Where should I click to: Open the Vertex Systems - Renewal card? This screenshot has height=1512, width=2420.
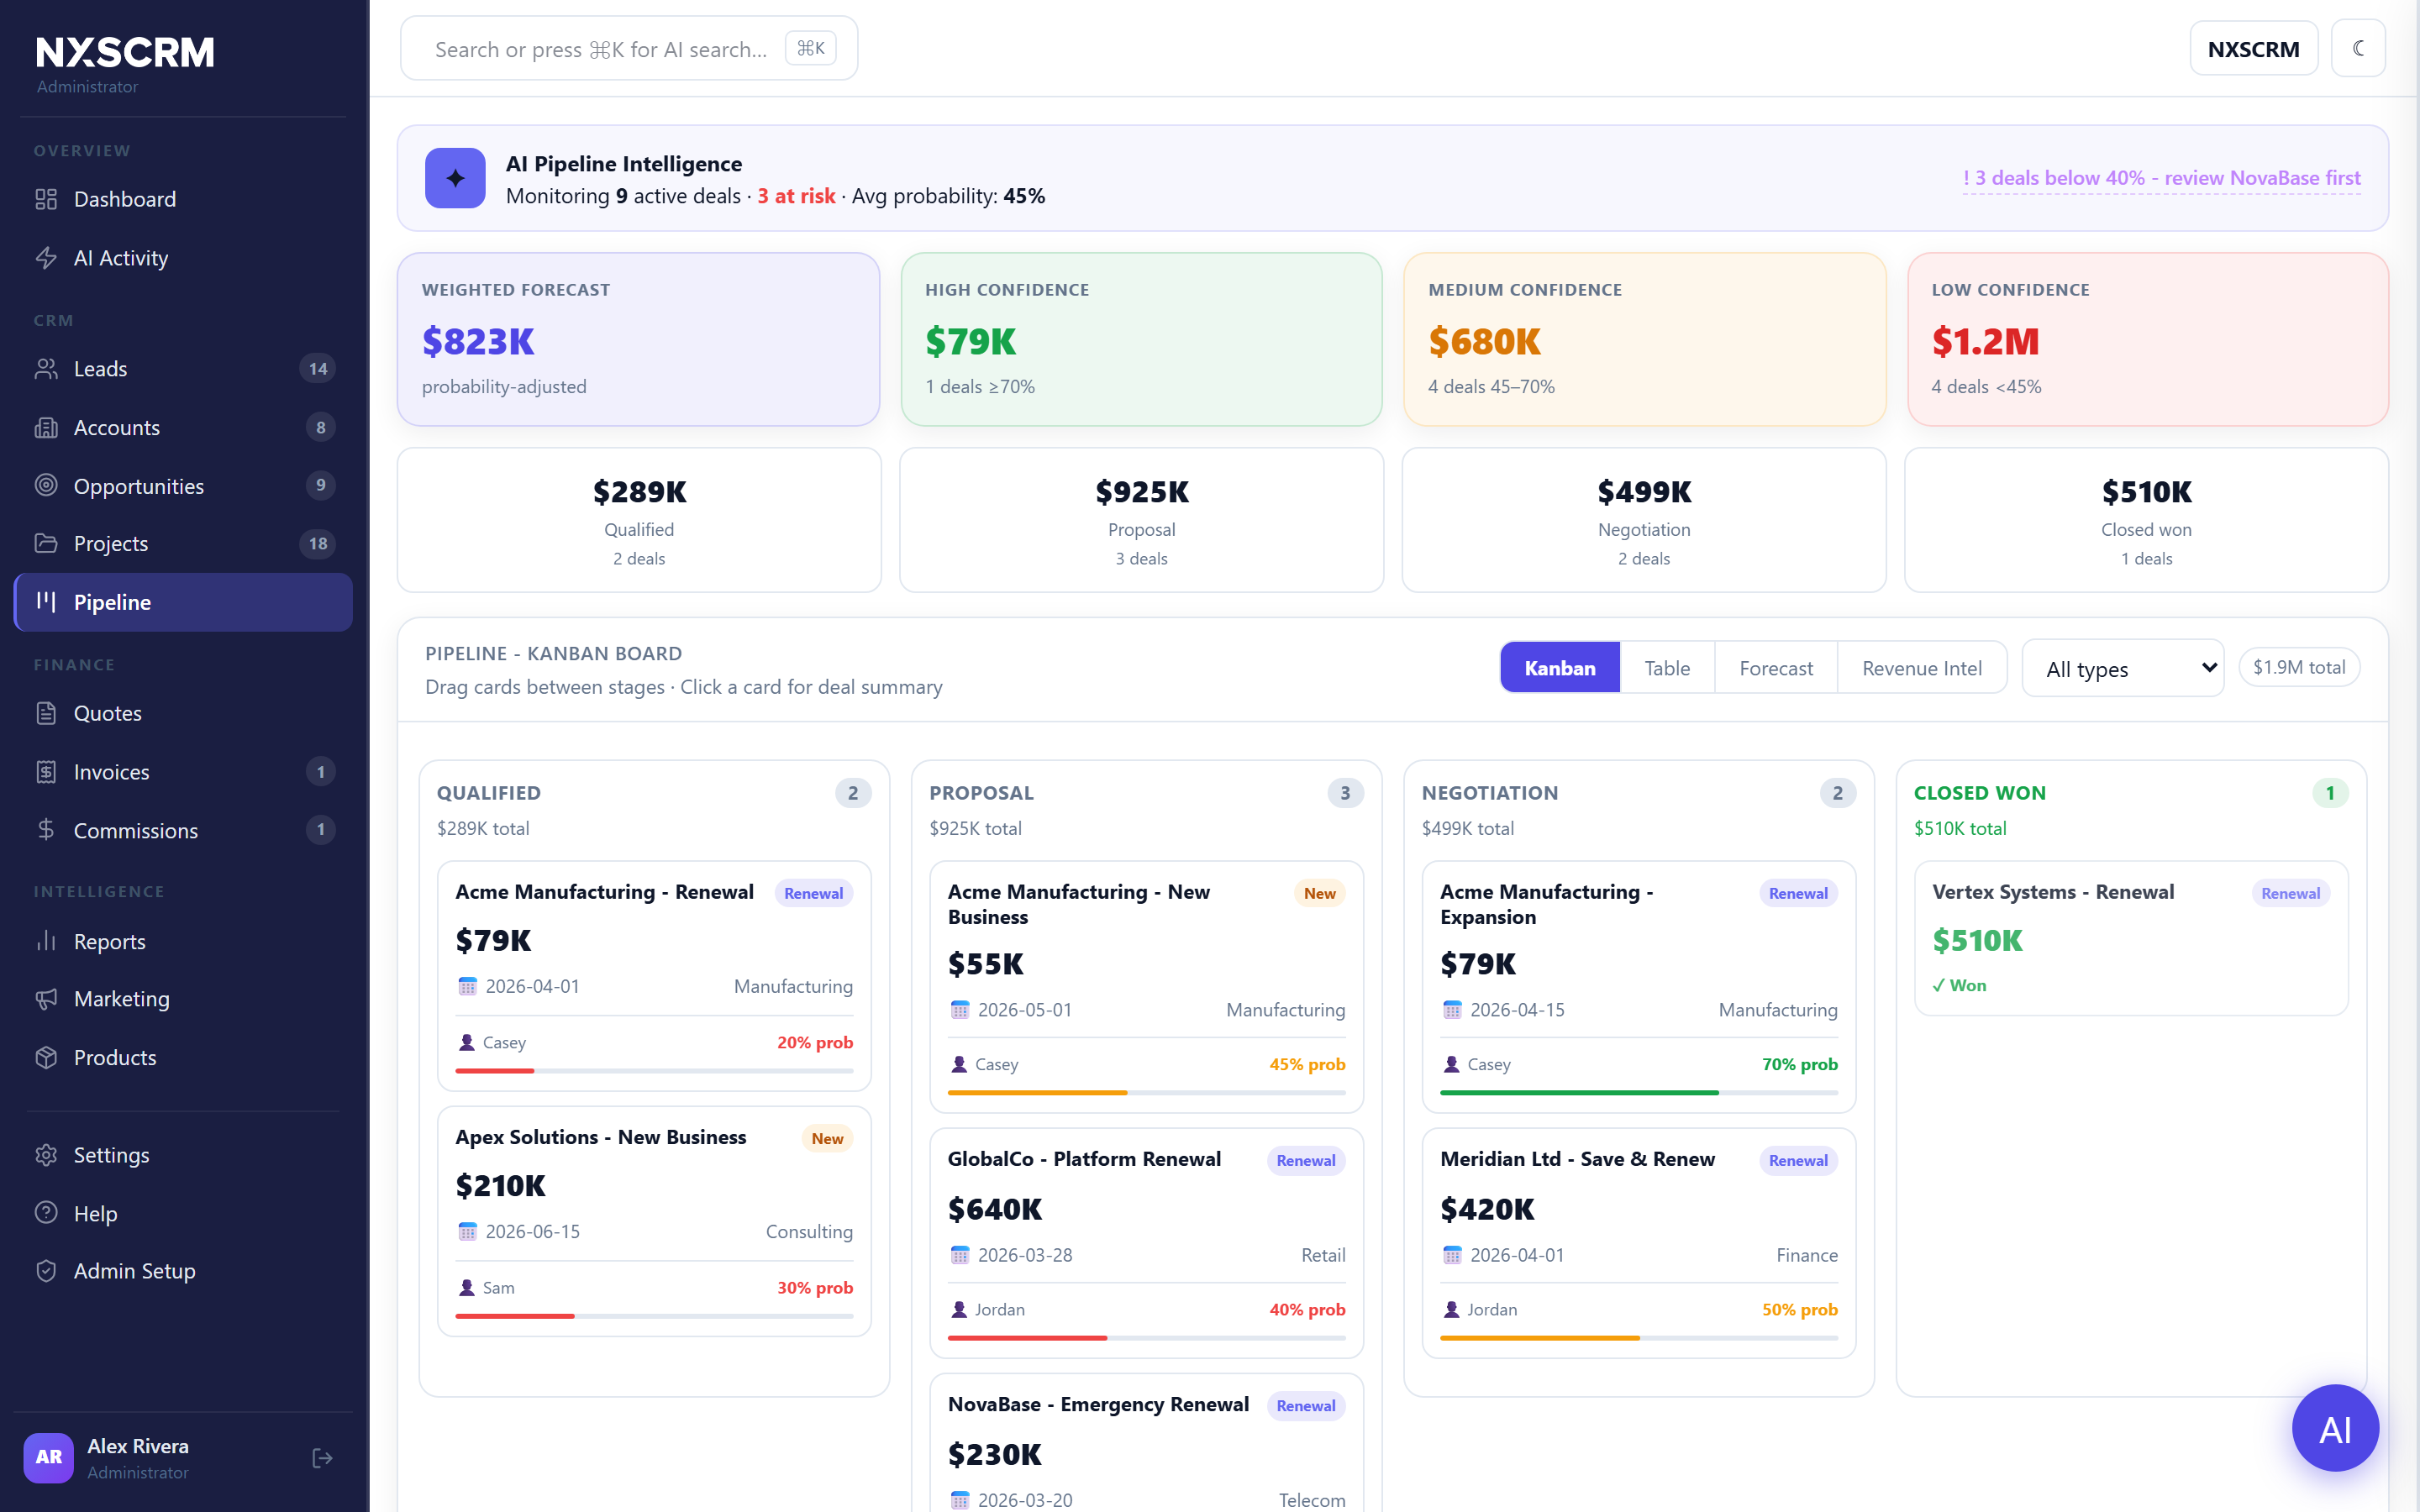(2131, 938)
